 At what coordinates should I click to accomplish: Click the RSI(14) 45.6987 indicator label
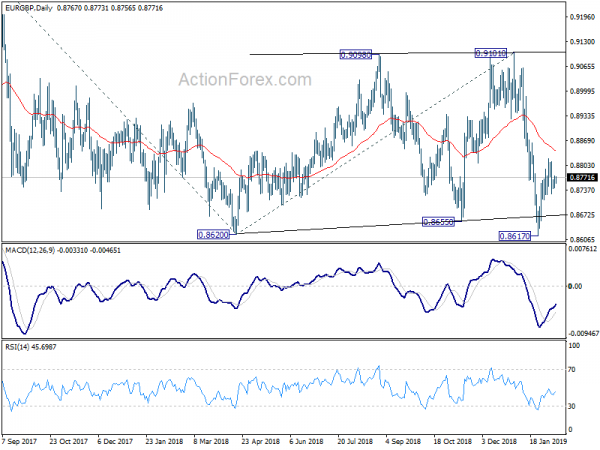point(31,347)
